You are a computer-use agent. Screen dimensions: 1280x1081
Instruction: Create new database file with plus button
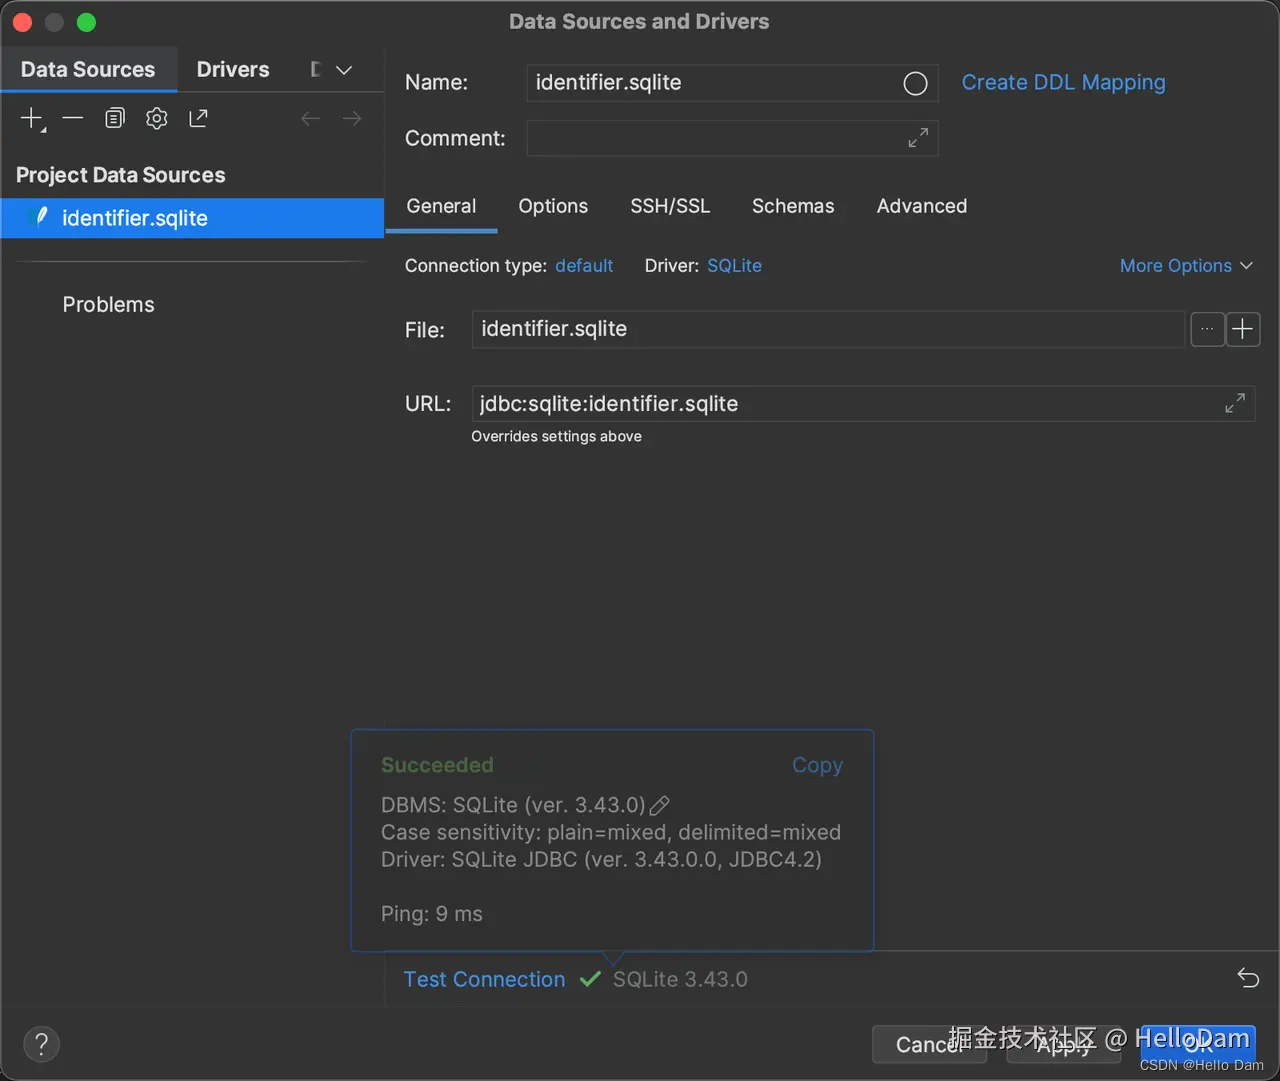coord(1243,329)
